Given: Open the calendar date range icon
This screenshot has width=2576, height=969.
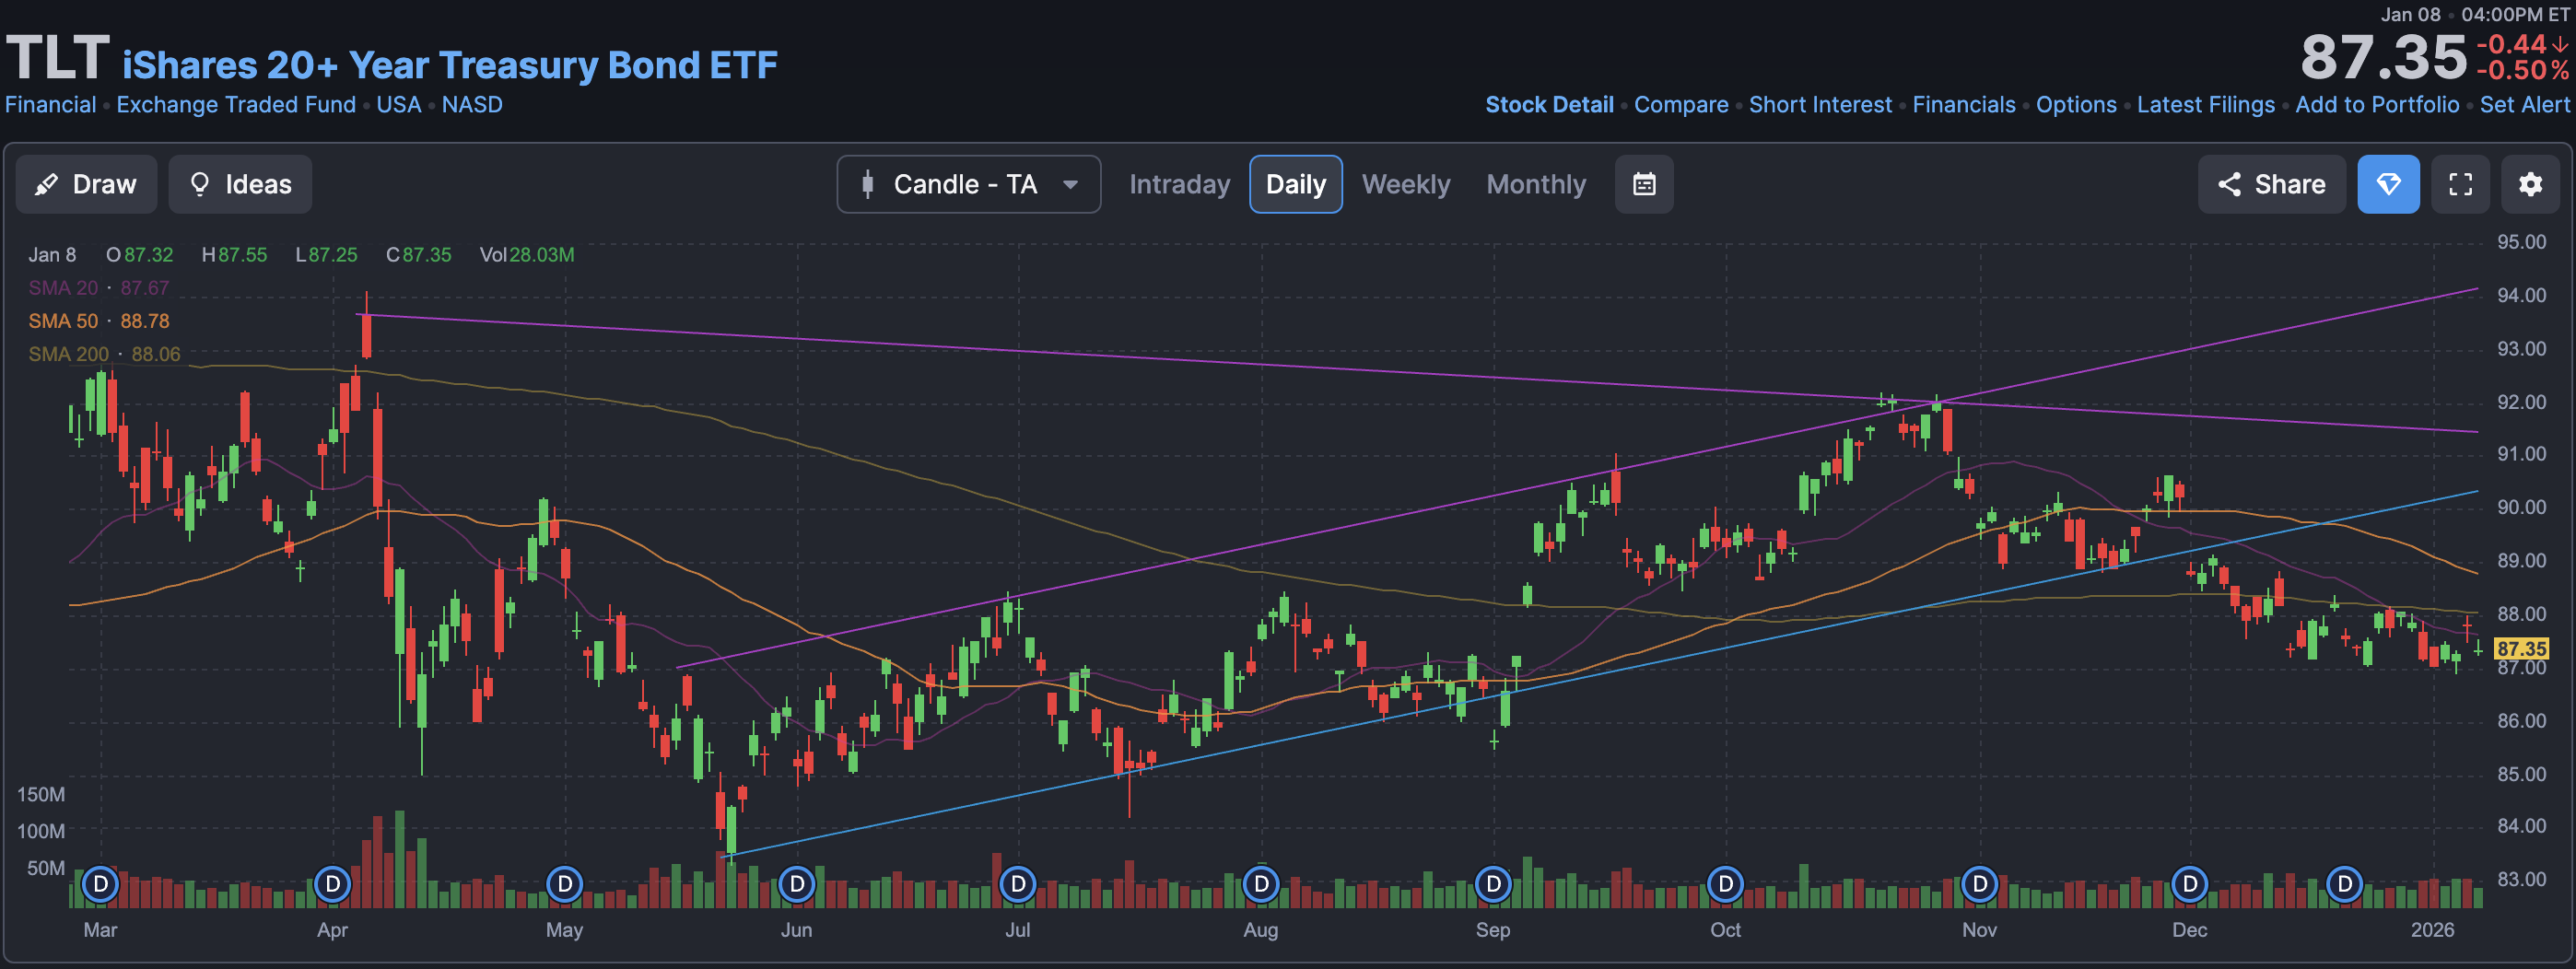Looking at the screenshot, I should coord(1643,184).
